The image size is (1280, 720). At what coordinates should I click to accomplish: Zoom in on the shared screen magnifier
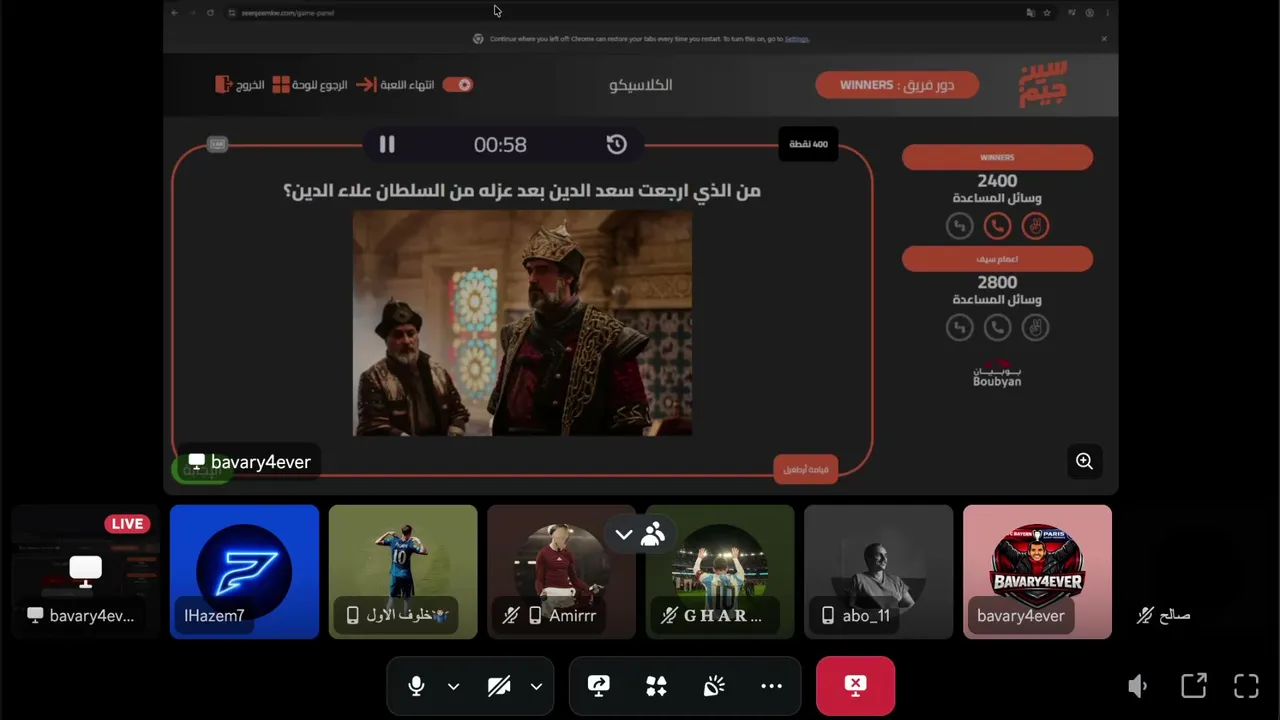tap(1084, 461)
